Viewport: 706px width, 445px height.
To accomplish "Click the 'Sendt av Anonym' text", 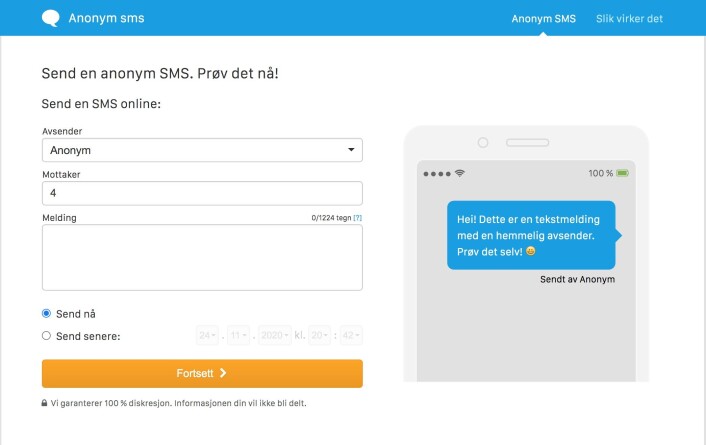I will click(x=577, y=279).
